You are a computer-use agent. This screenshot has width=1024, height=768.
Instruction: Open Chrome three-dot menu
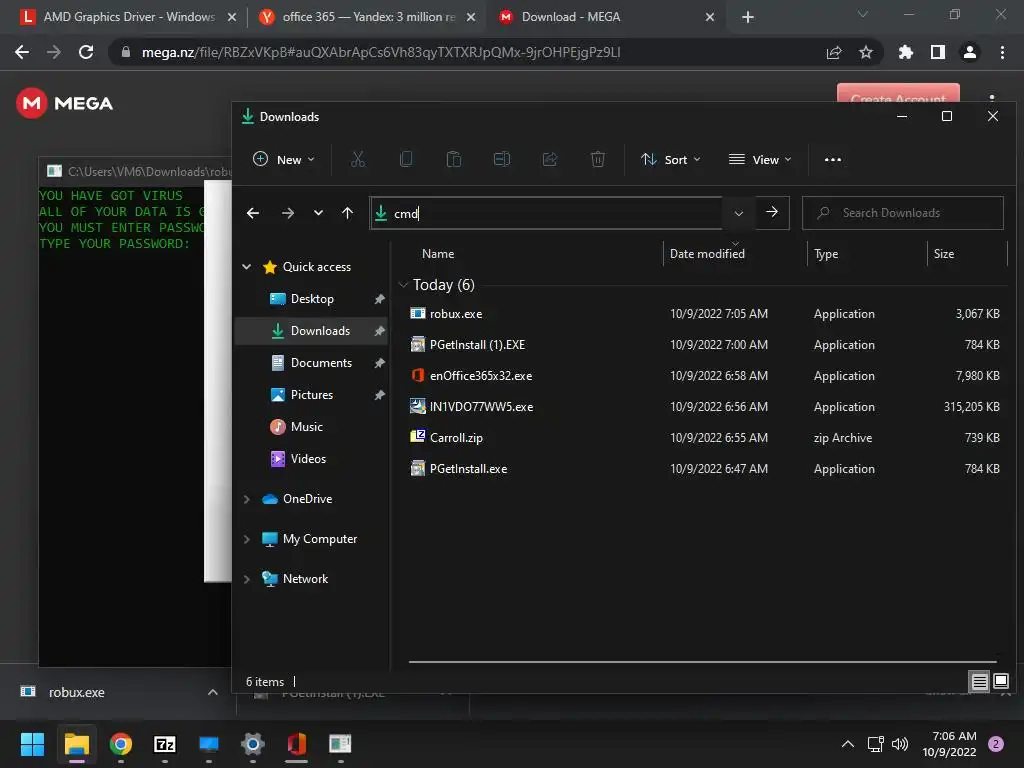pyautogui.click(x=1002, y=52)
